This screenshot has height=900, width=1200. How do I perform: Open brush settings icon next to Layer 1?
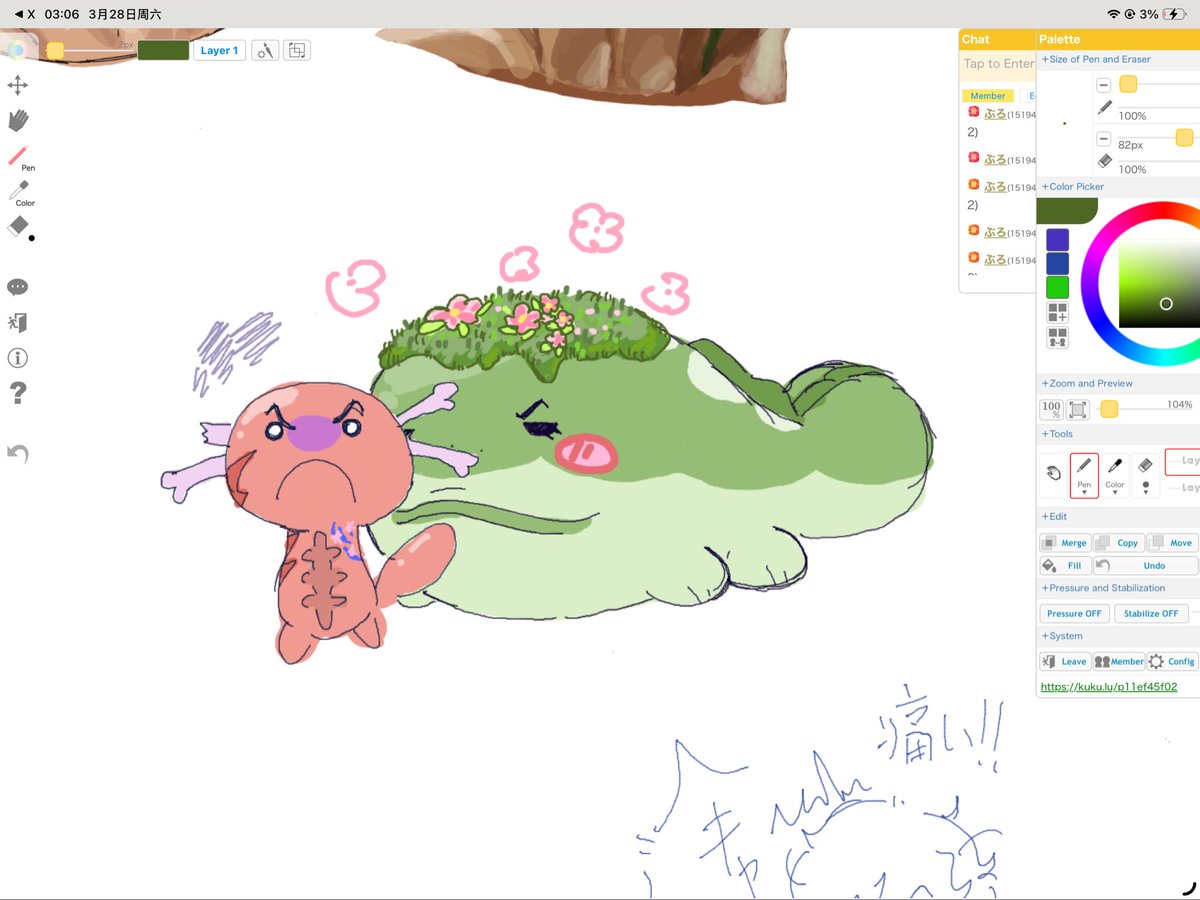(265, 50)
